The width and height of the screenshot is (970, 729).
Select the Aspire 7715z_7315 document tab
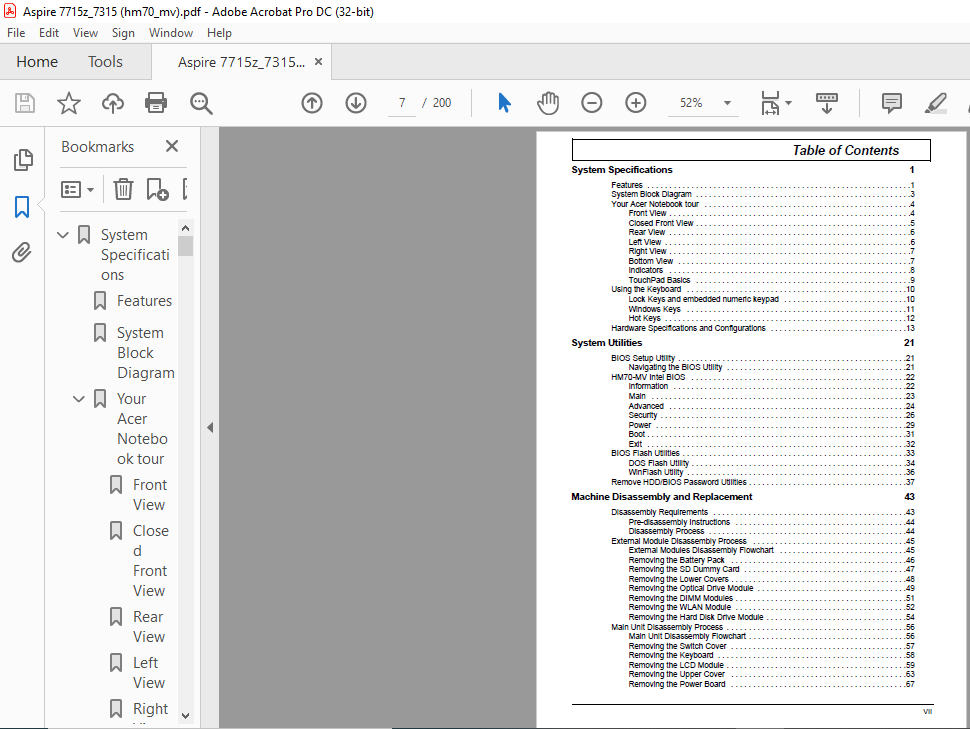pyautogui.click(x=241, y=63)
